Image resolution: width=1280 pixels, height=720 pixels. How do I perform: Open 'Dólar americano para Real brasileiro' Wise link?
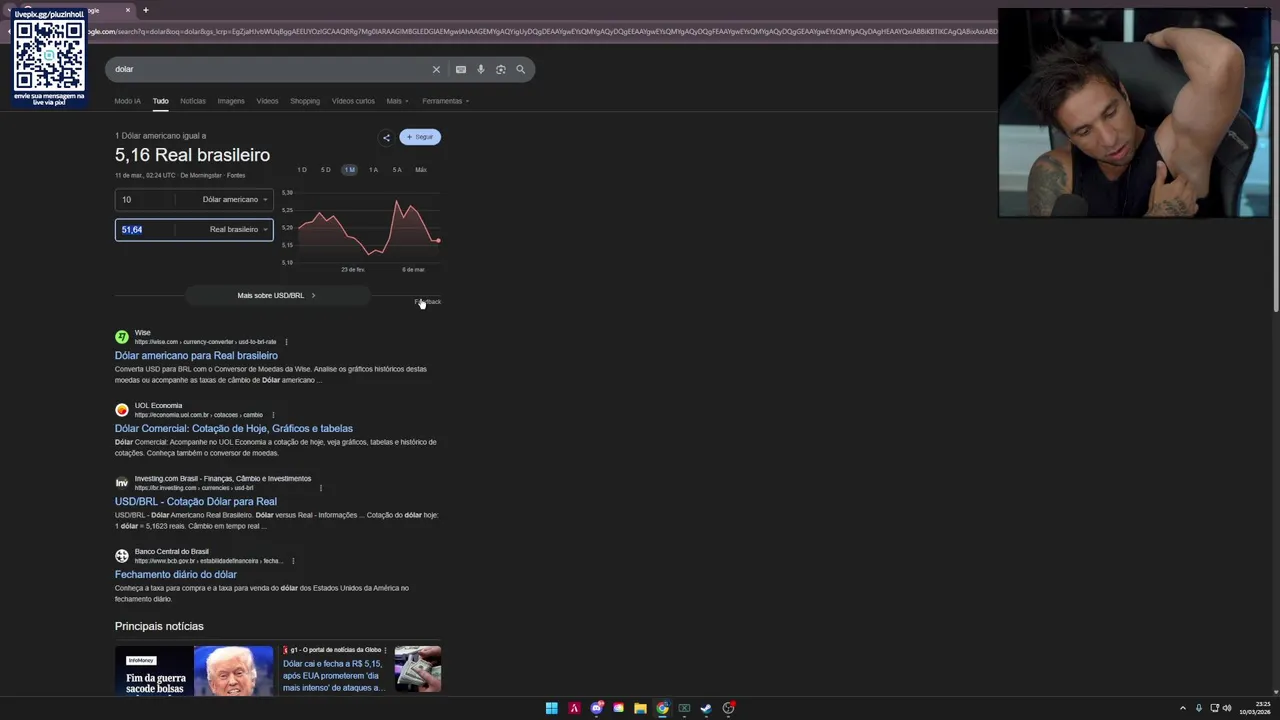pyautogui.click(x=196, y=355)
